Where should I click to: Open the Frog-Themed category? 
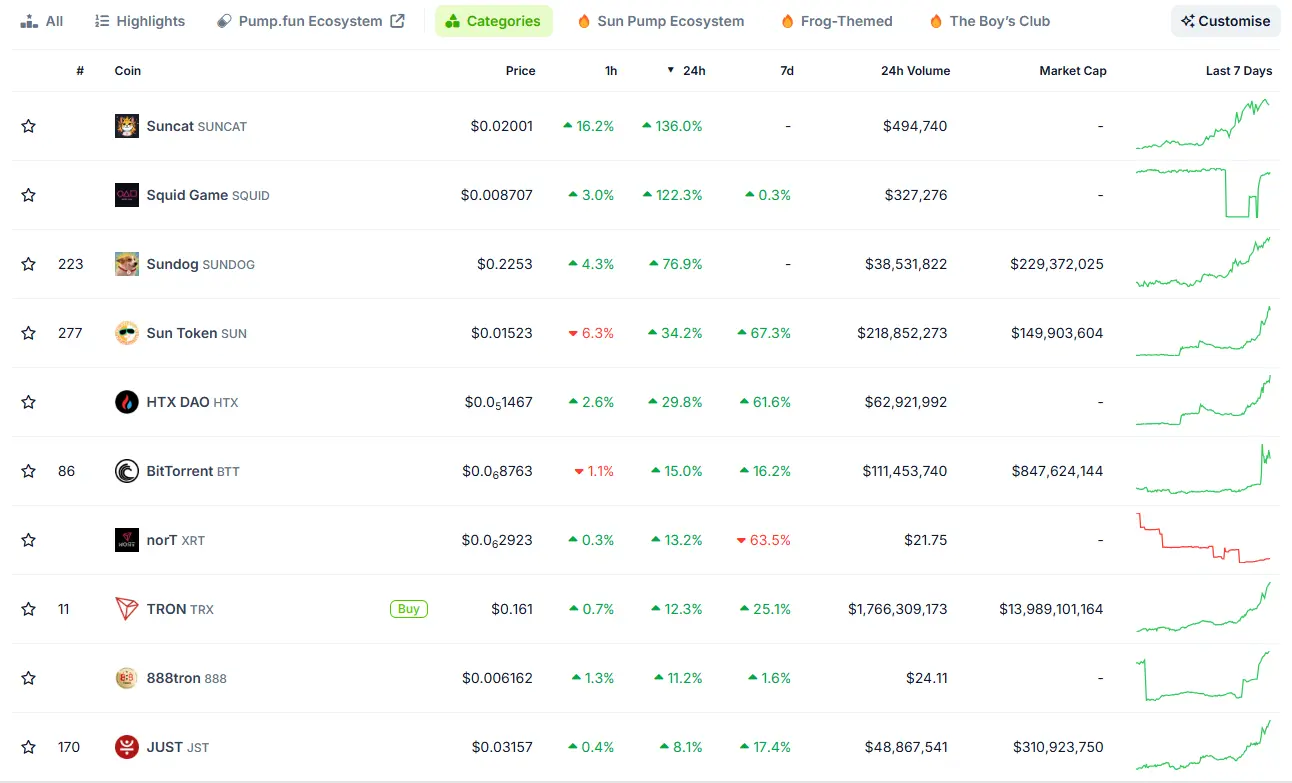pyautogui.click(x=837, y=21)
